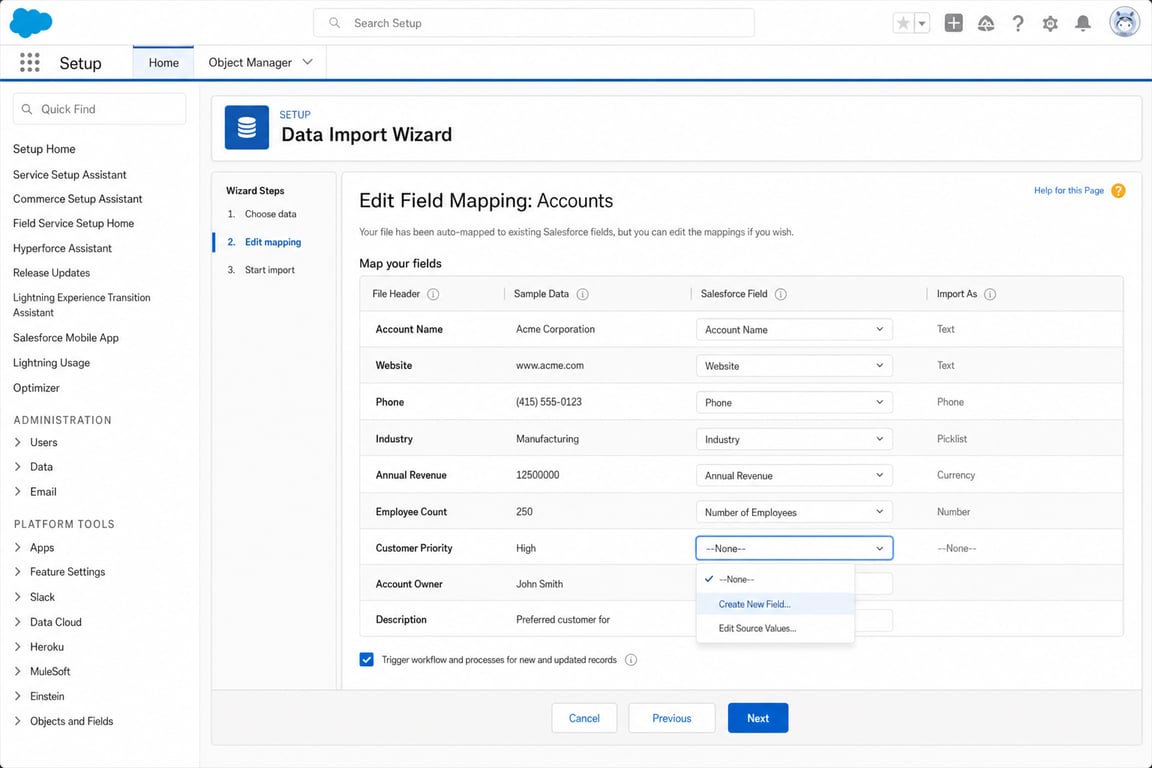
Task: Switch to the Home tab
Action: click(163, 62)
